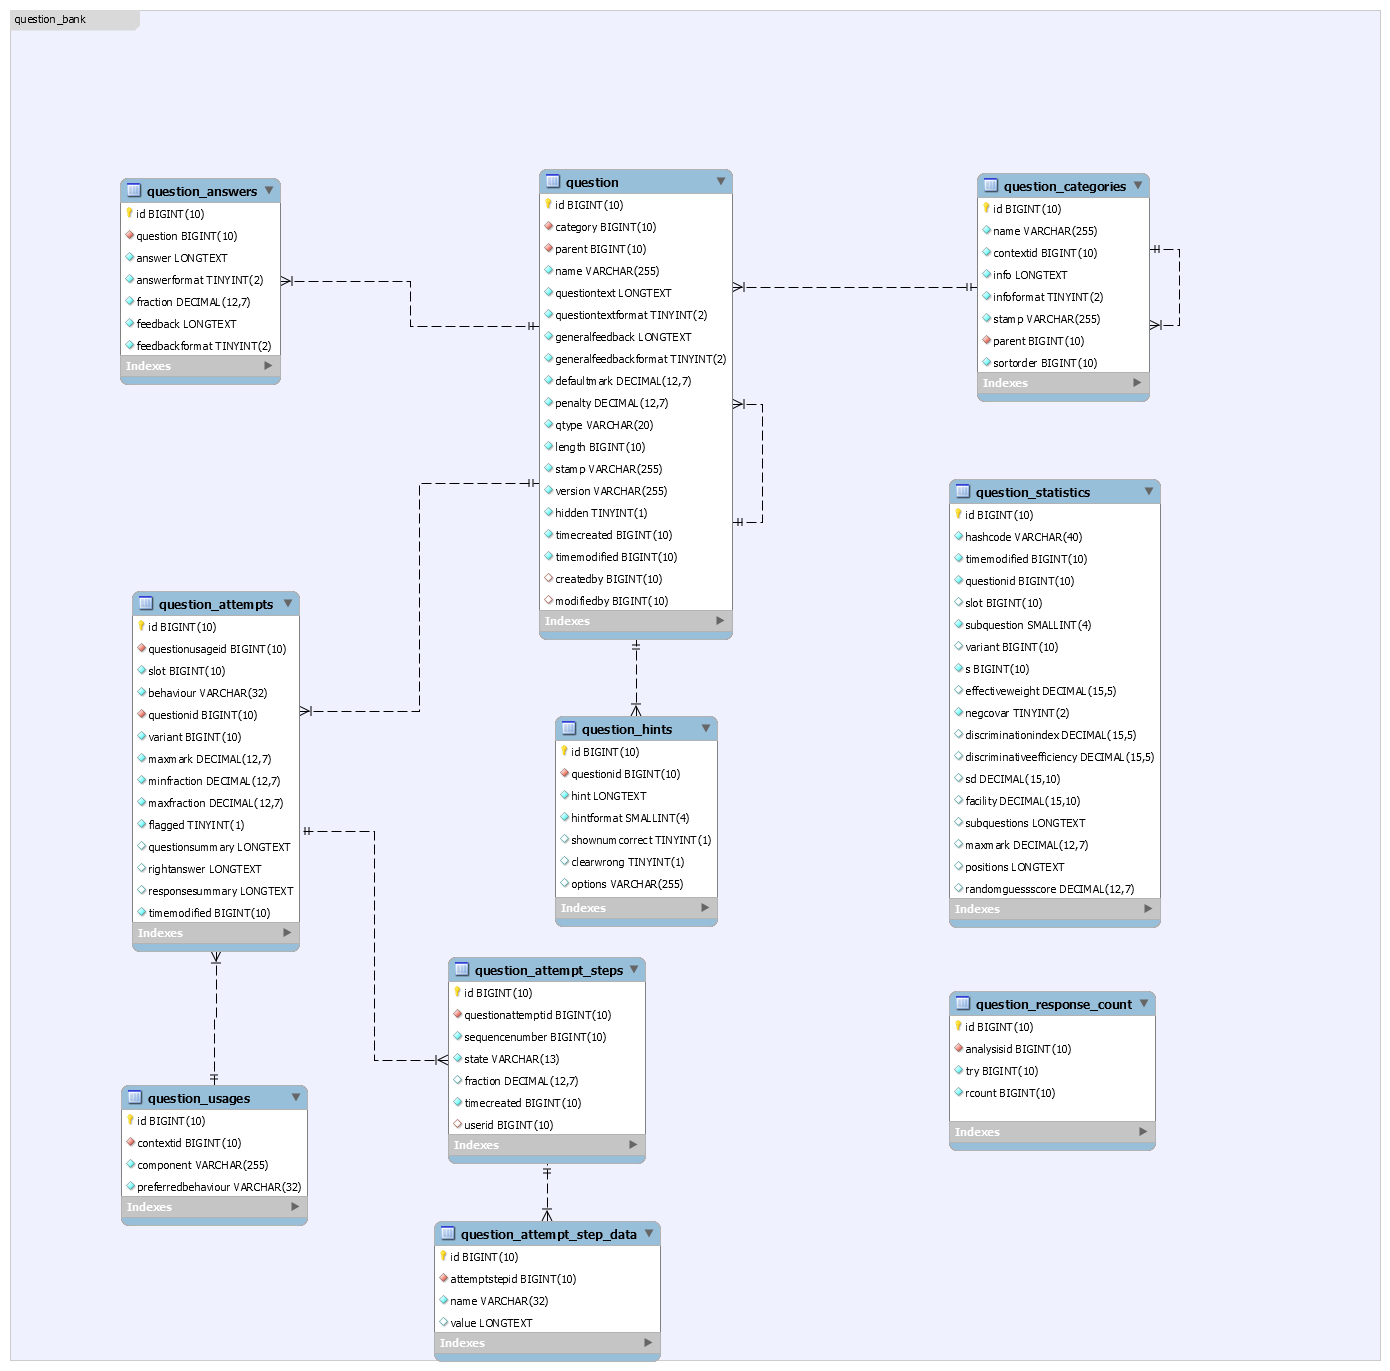Expand Indexes section of question table
1390x1371 pixels.
[720, 621]
